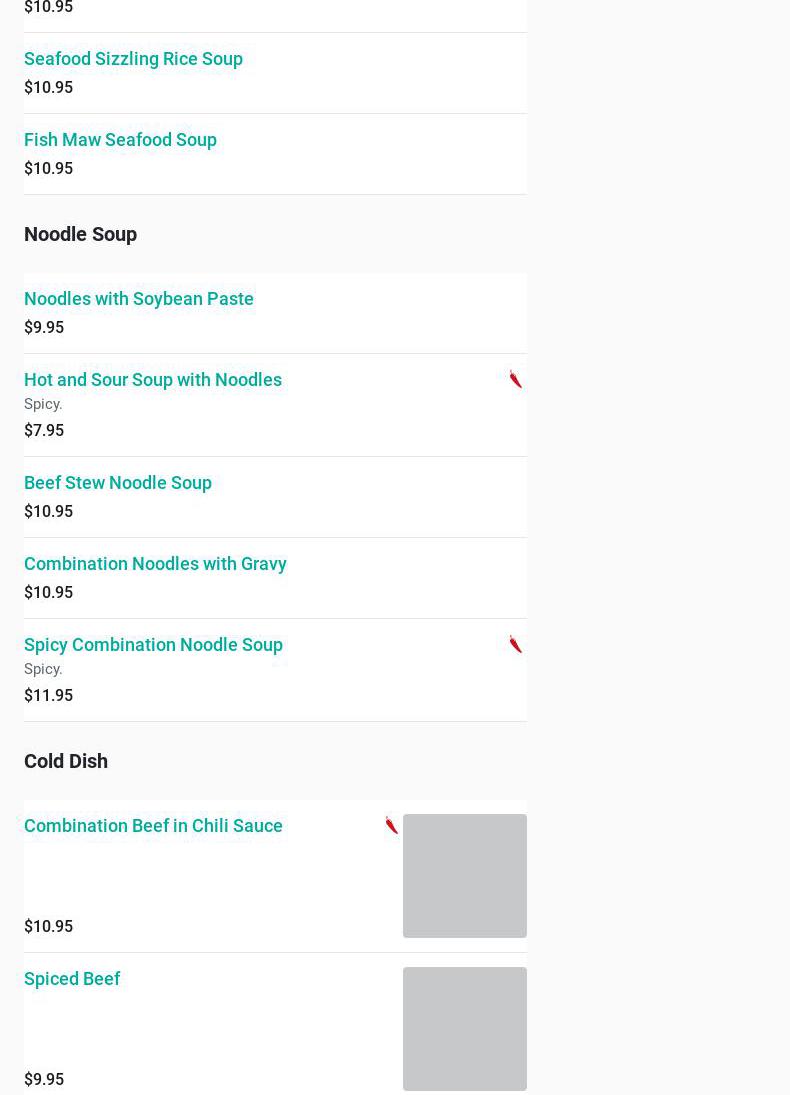
Task: Click the $9.95 price under Noodles with Soybean Paste
Action: [x=44, y=327]
